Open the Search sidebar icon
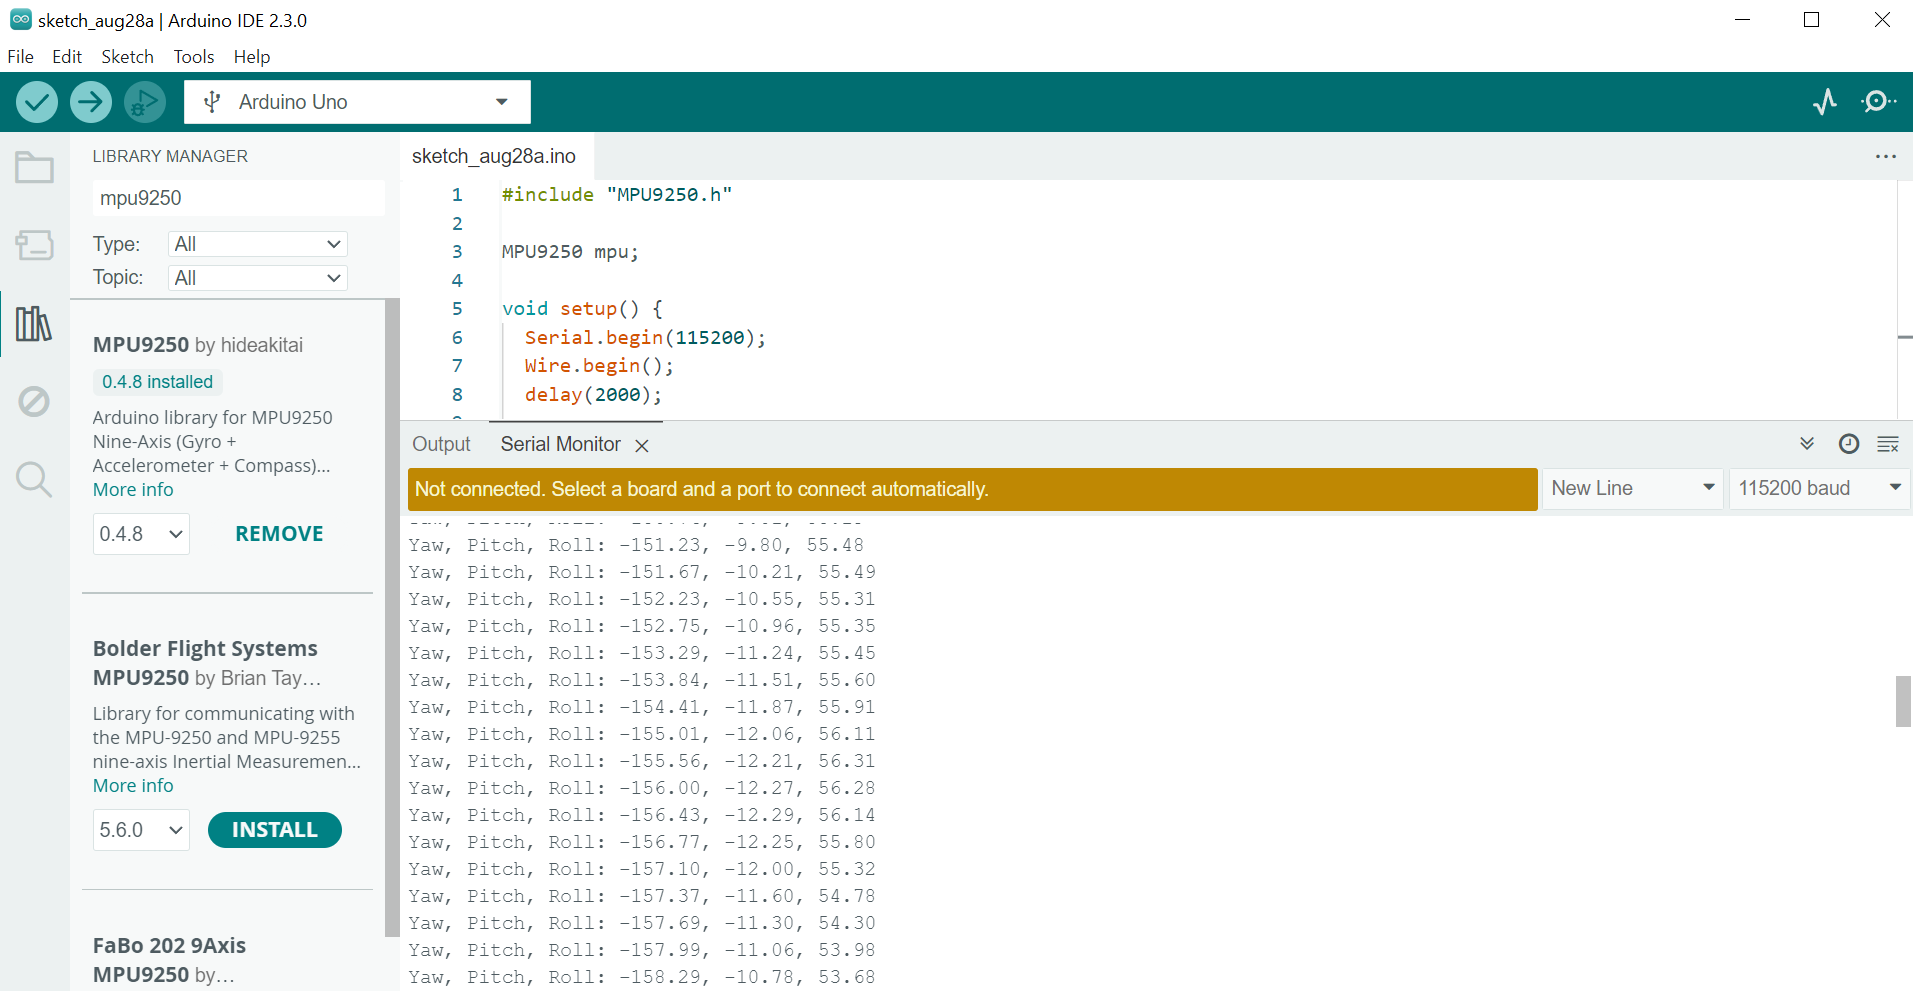The height and width of the screenshot is (991, 1913). [x=34, y=479]
